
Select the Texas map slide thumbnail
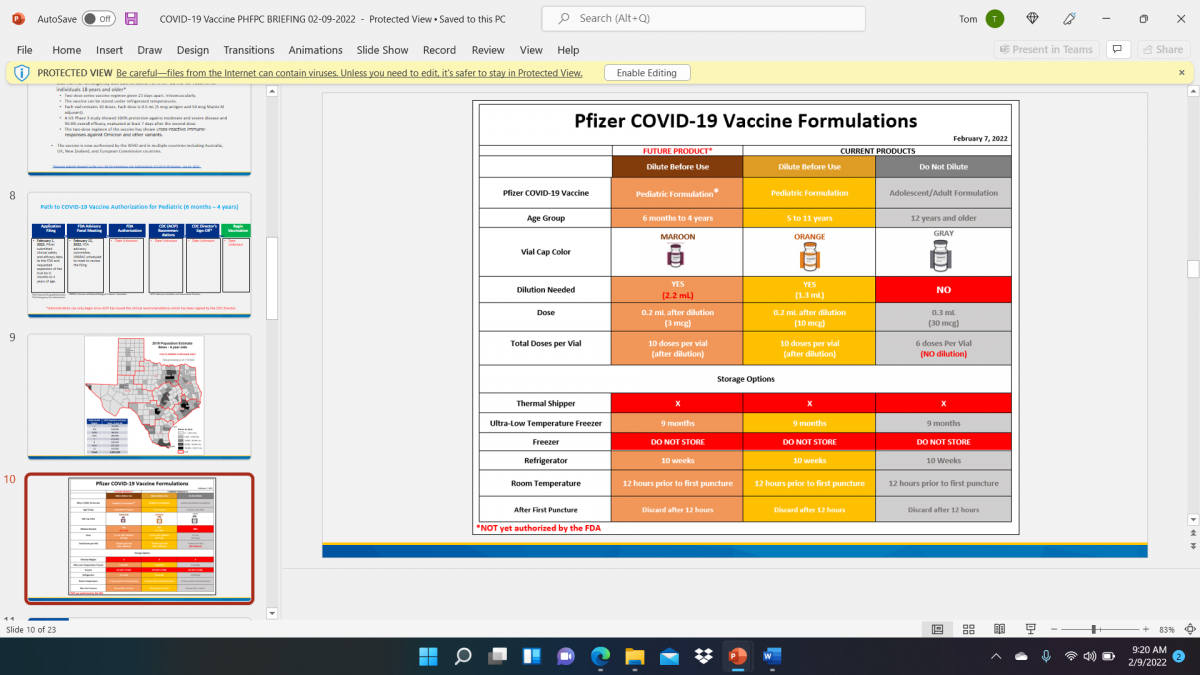(x=138, y=395)
